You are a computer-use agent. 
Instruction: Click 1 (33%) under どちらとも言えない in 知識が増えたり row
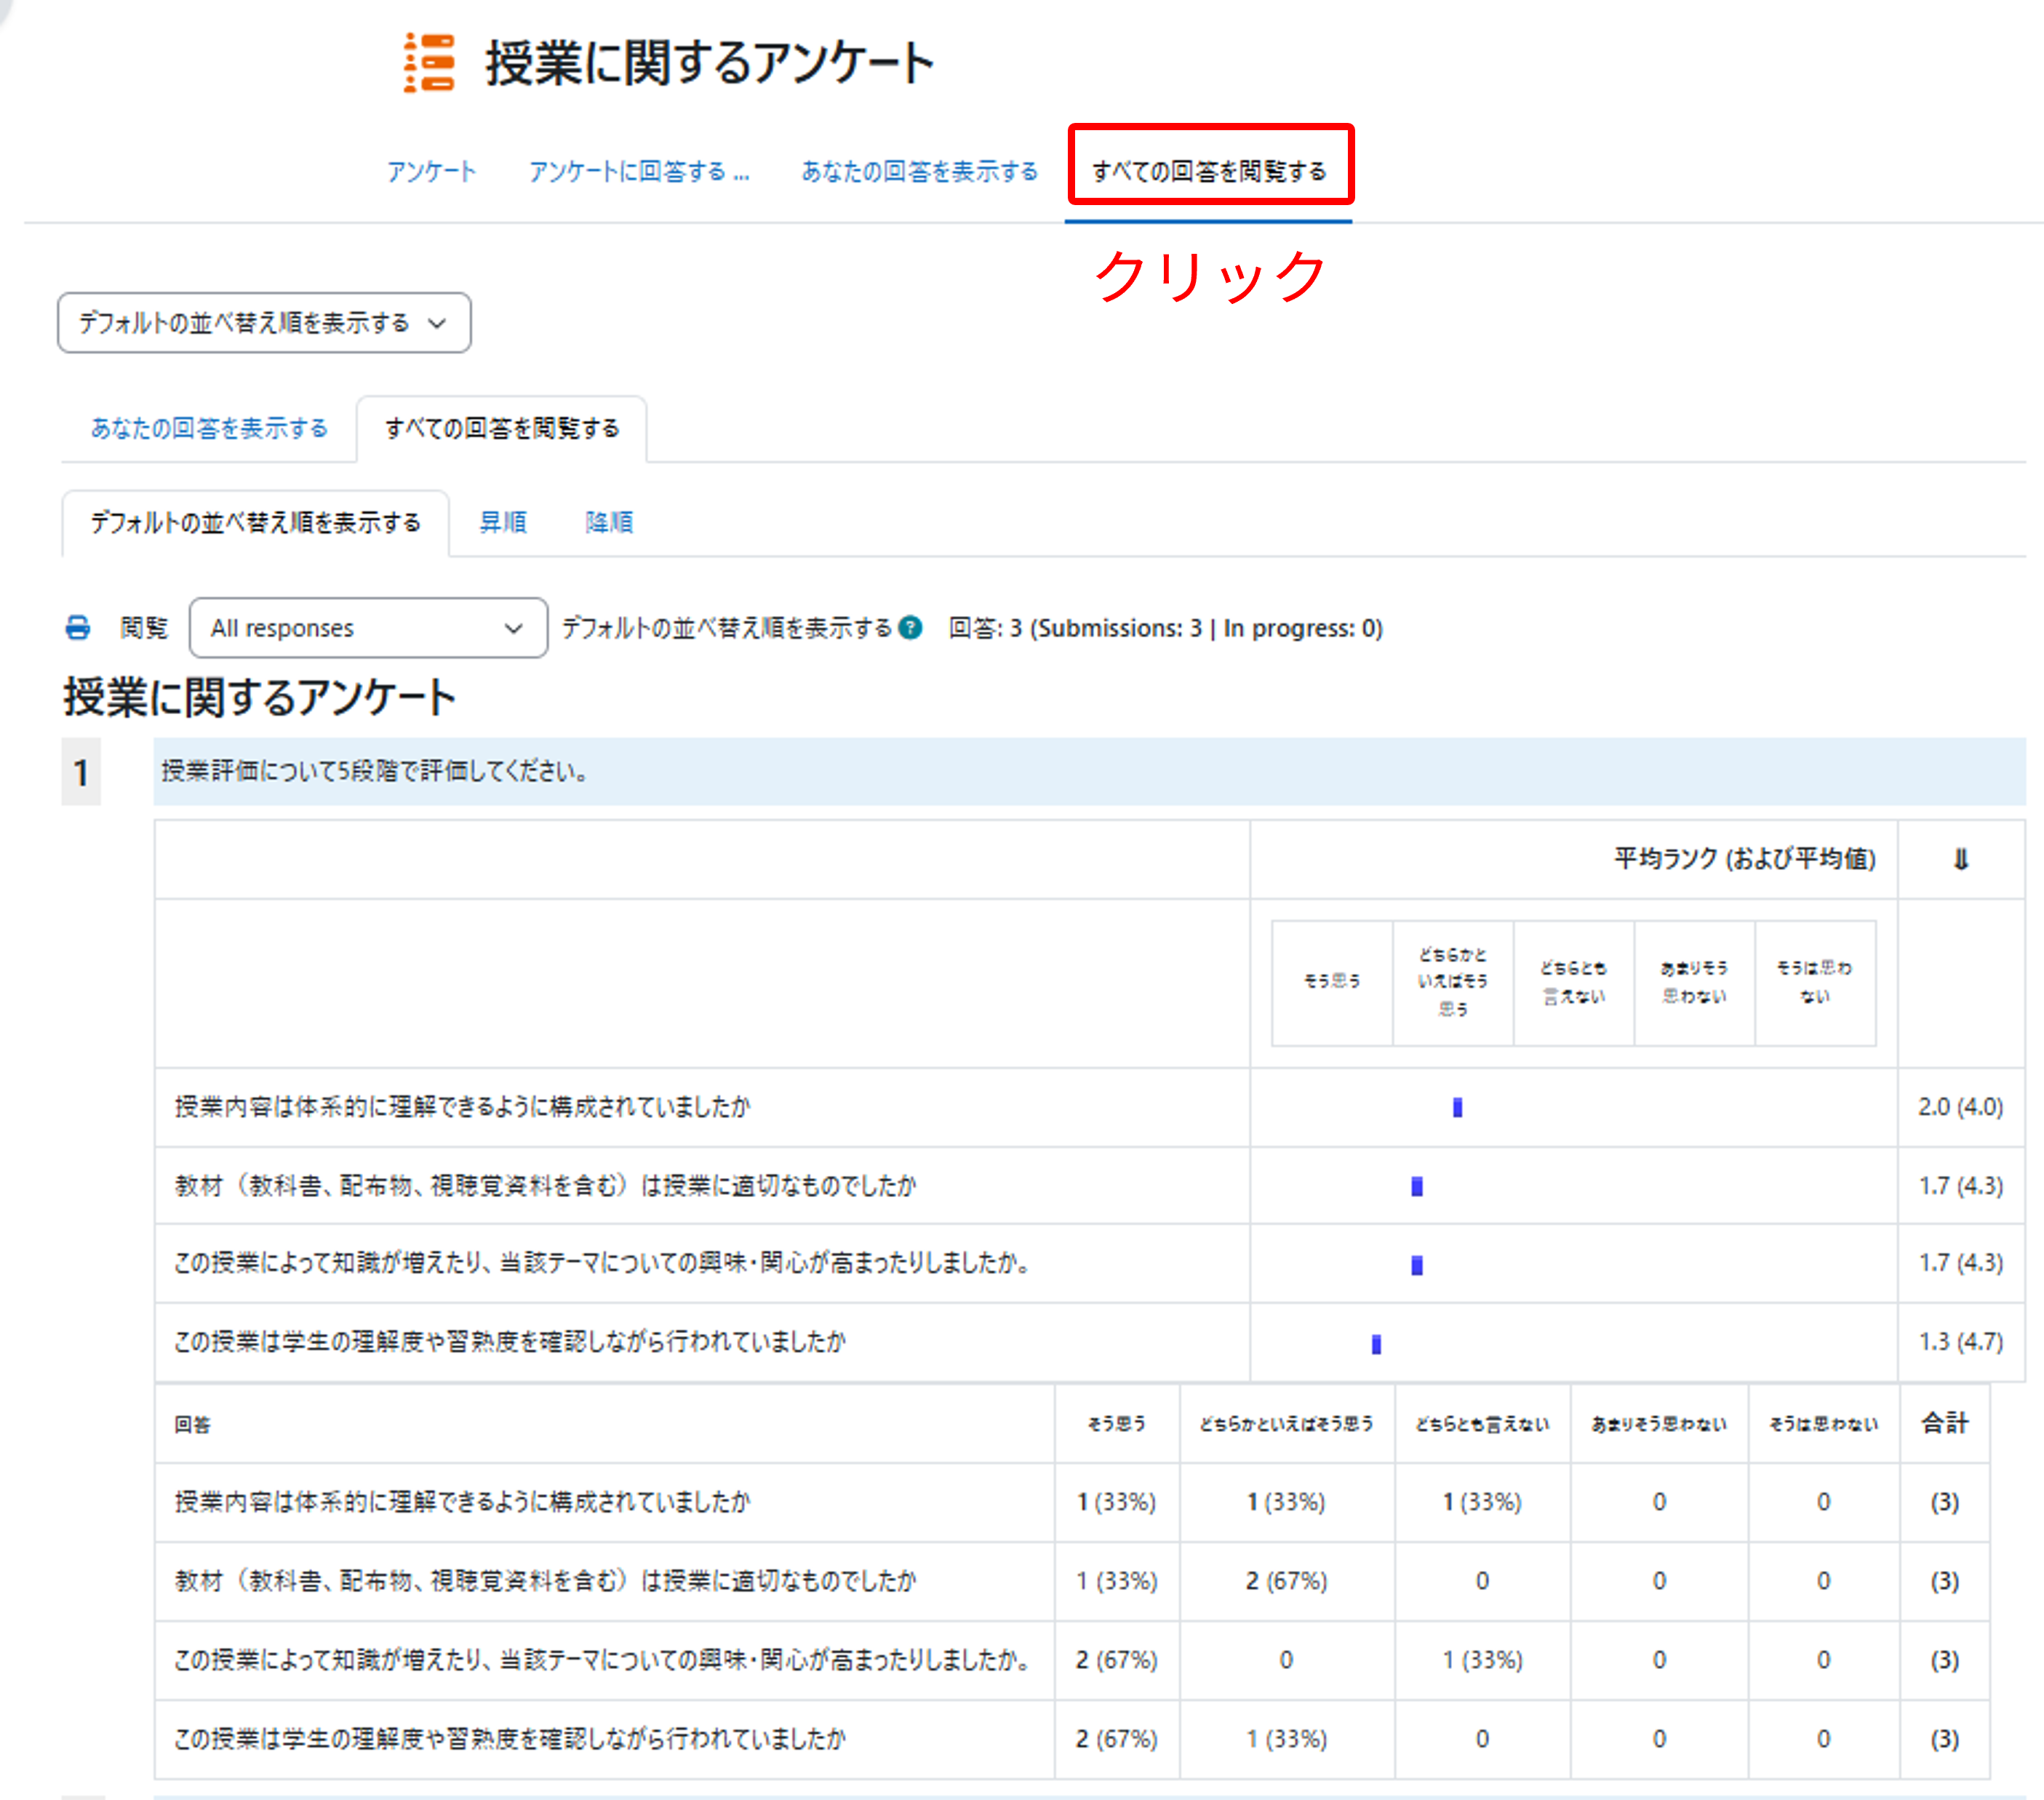(1482, 1660)
